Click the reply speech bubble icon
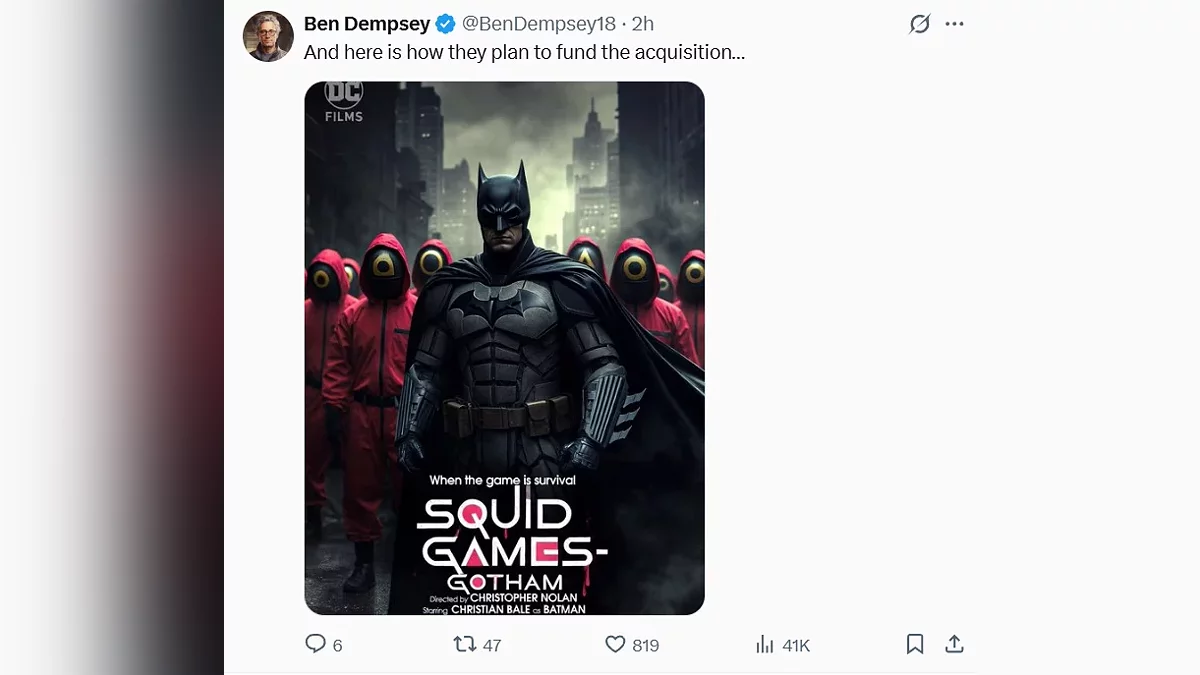 (x=315, y=644)
